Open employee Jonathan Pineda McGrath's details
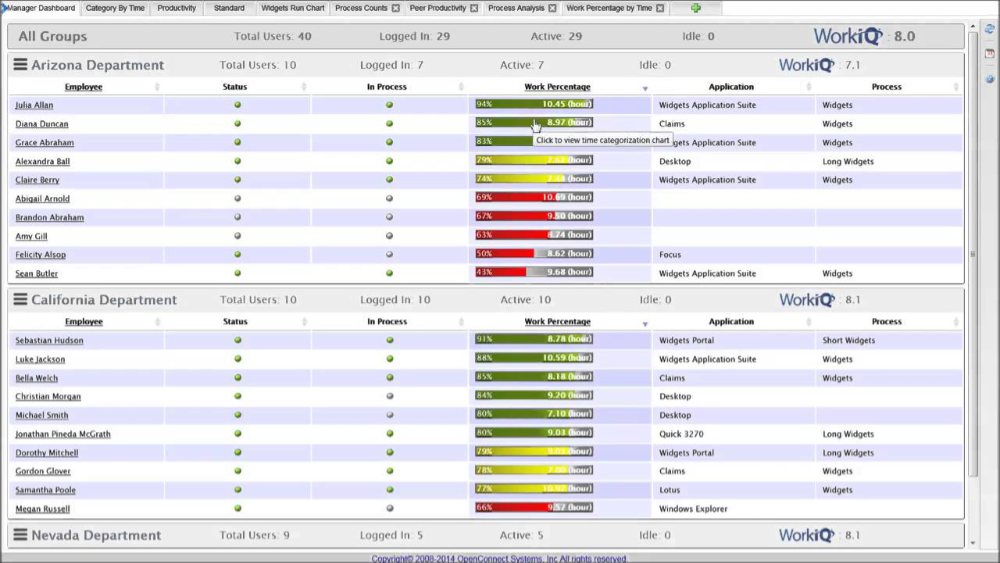The height and width of the screenshot is (563, 1000). [x=63, y=434]
